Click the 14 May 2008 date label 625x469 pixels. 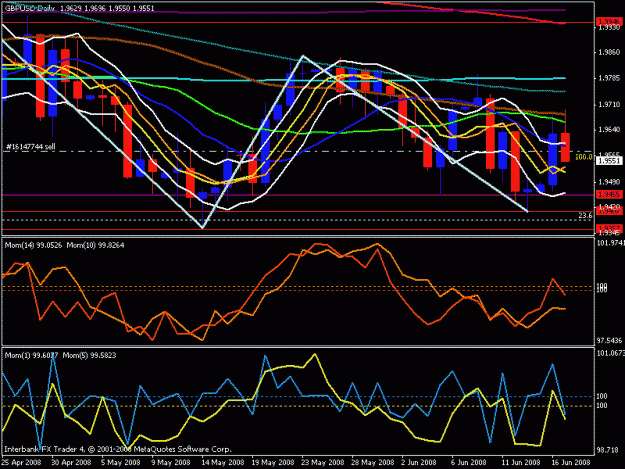click(222, 462)
